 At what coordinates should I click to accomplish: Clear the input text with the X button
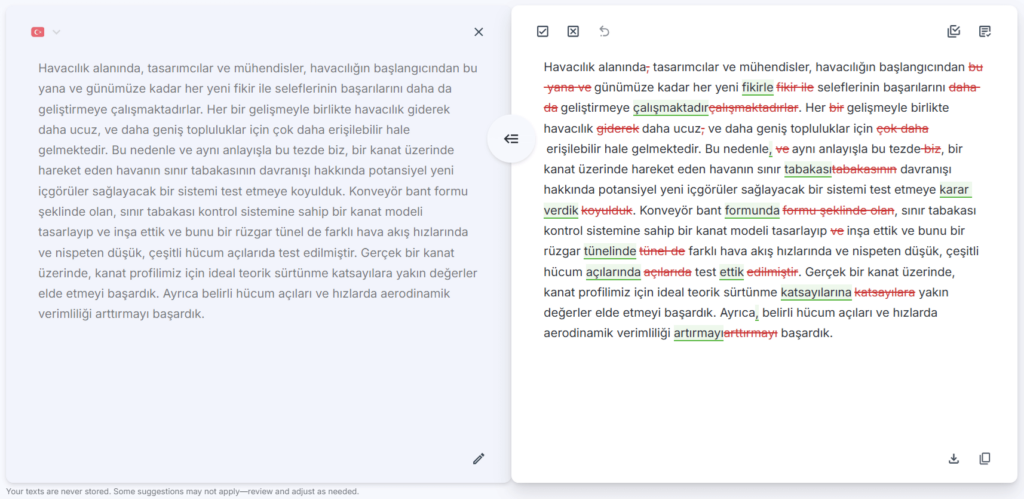click(x=478, y=32)
